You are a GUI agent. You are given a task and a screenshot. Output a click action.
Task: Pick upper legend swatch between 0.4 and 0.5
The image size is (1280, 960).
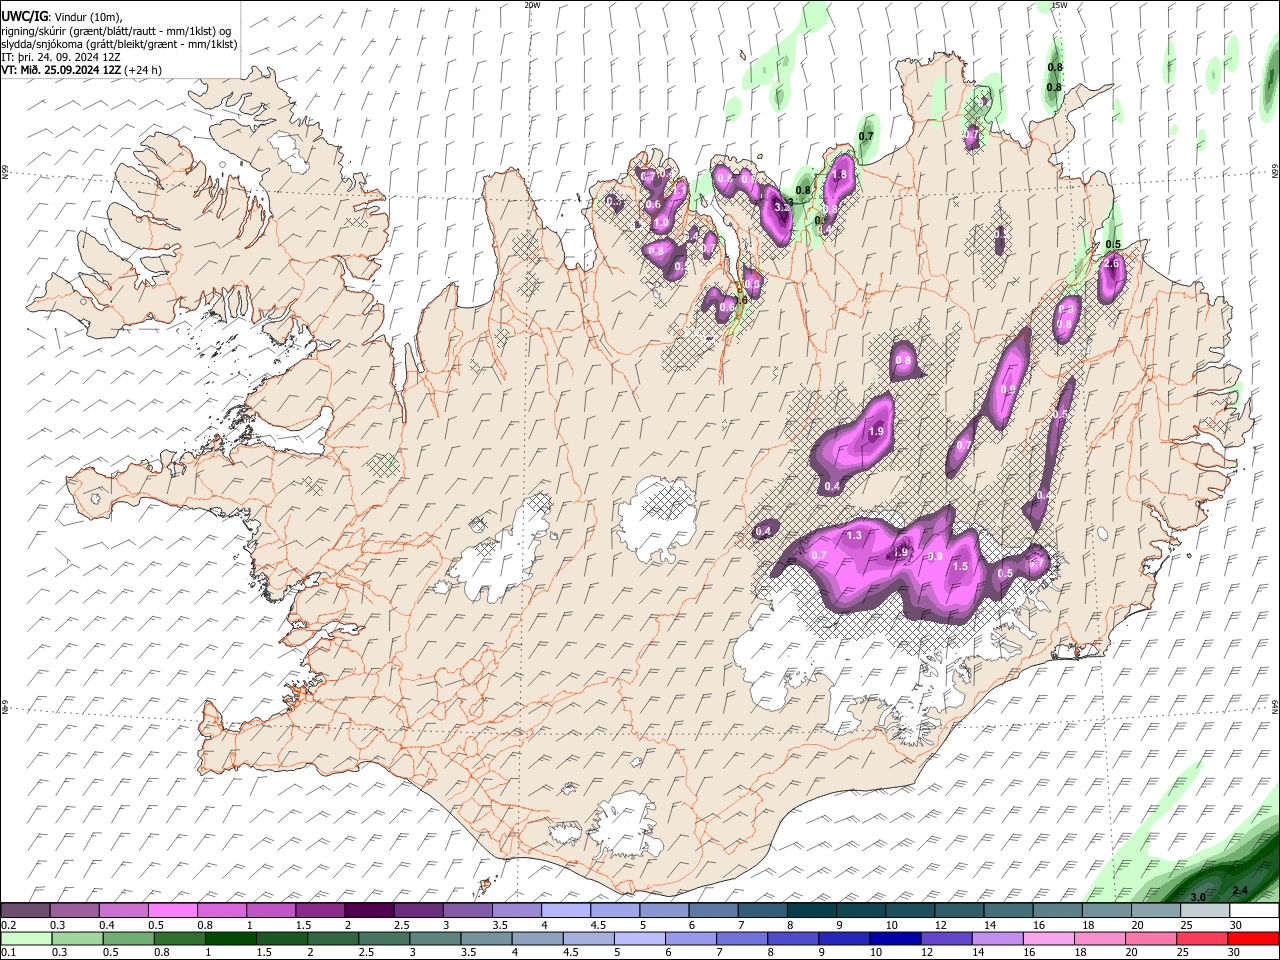point(124,911)
